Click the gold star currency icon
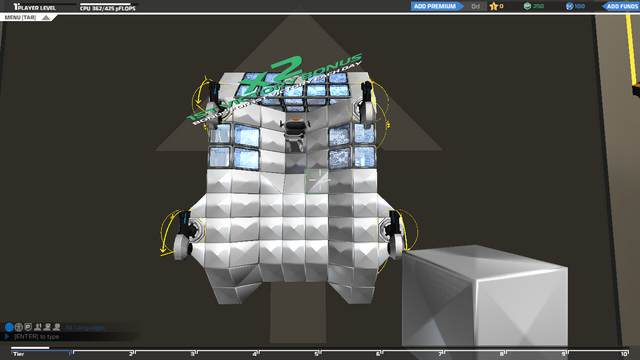 (494, 6)
